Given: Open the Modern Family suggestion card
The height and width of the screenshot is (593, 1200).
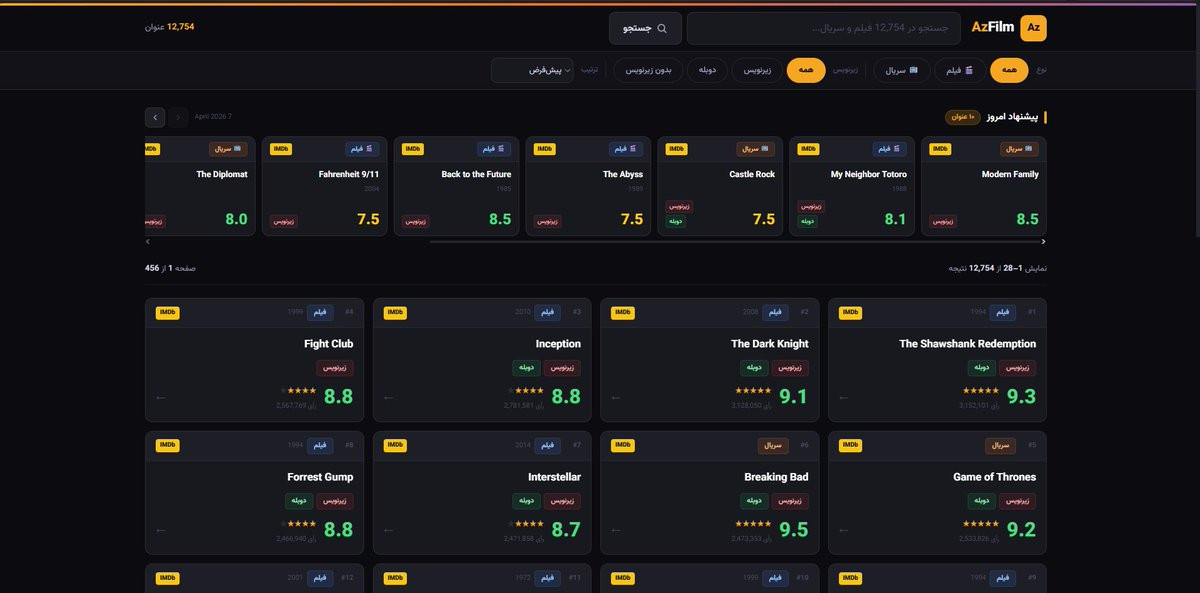Looking at the screenshot, I should (984, 186).
